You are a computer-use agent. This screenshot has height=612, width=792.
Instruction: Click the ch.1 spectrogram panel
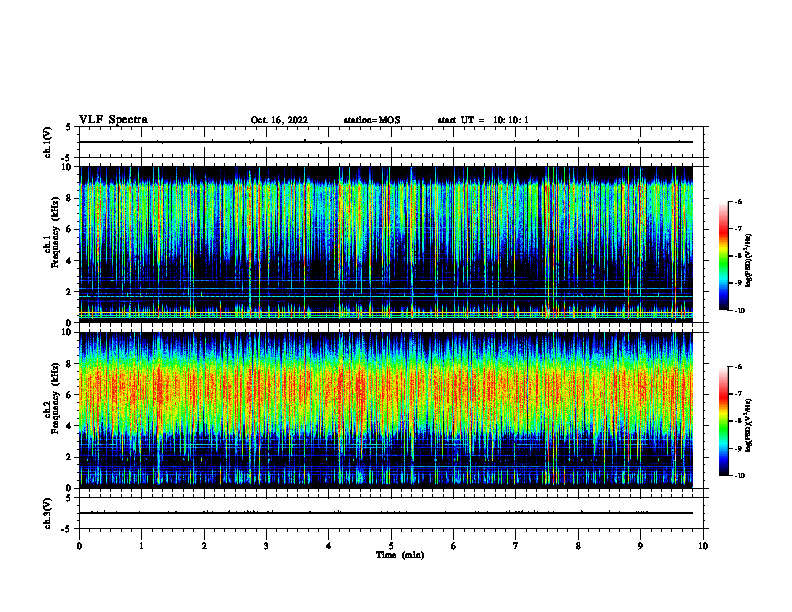(x=386, y=244)
